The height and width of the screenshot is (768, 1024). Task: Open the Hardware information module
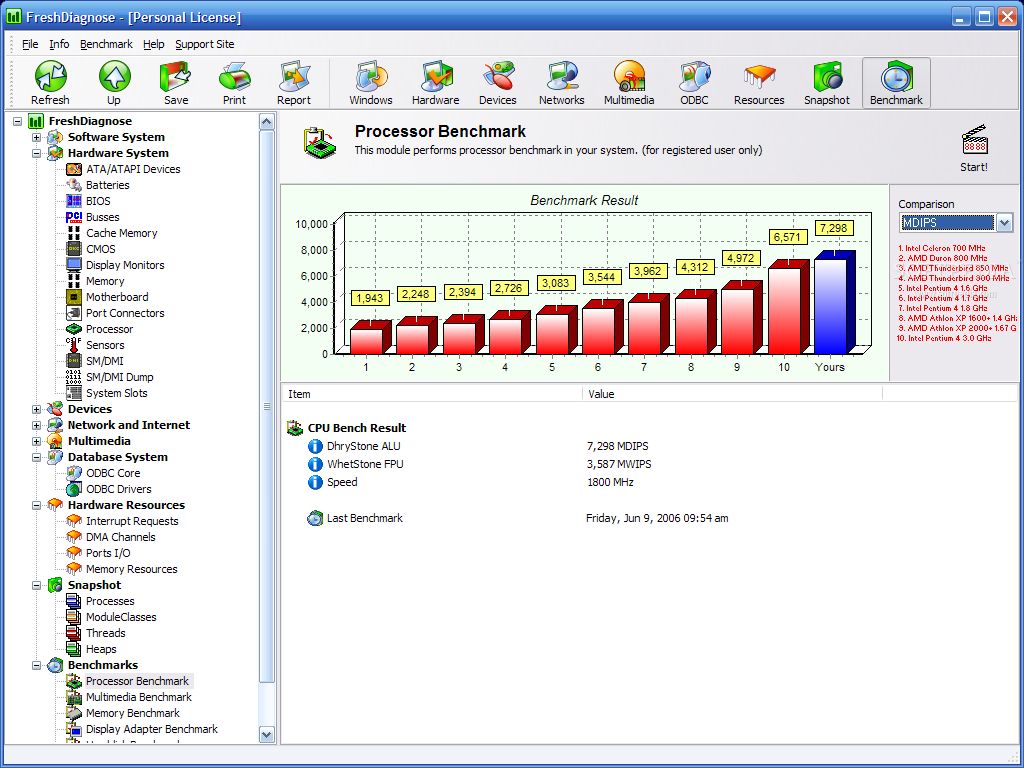(x=435, y=80)
